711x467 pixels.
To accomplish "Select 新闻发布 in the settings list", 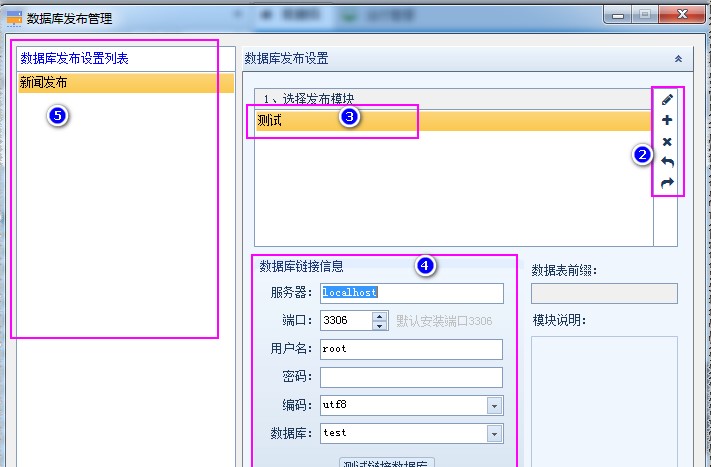I will 126,83.
